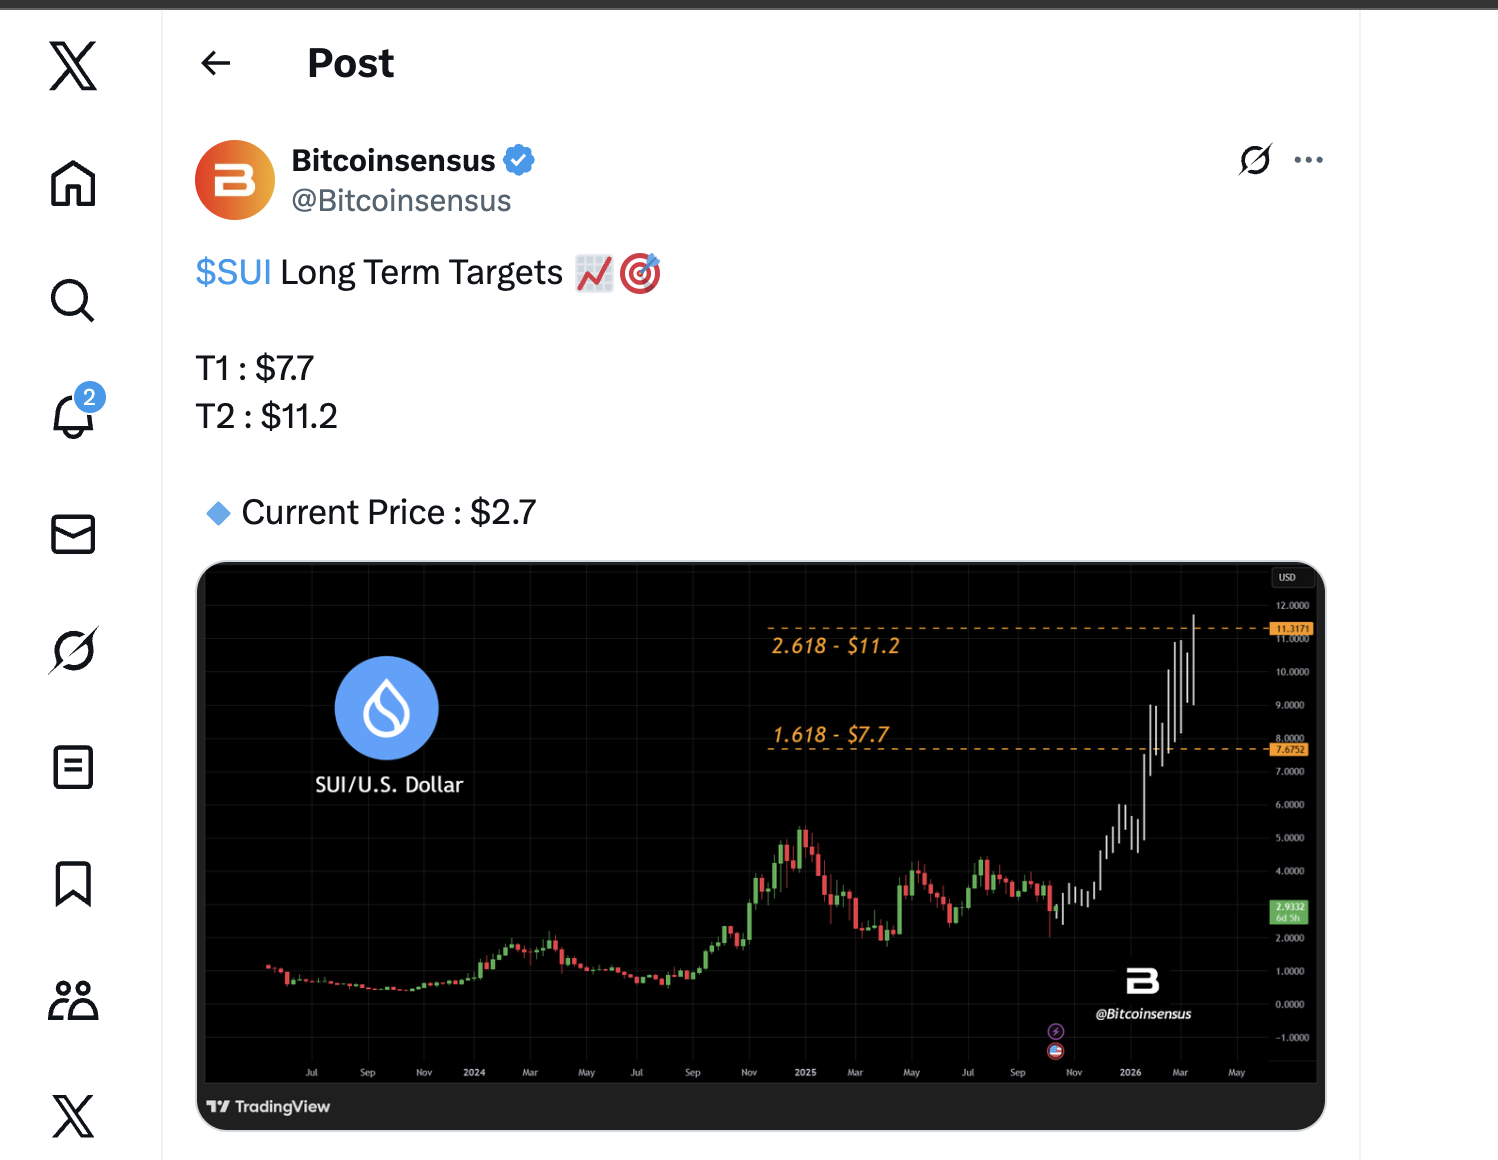Open Lists from the sidebar
Screen dimensions: 1498x1160
pos(73,768)
